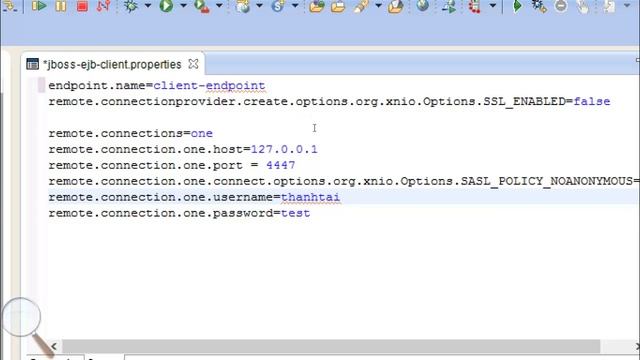This screenshot has height=360, width=640.
Task: Click the icon with small green arrow
Action: tap(449, 6)
